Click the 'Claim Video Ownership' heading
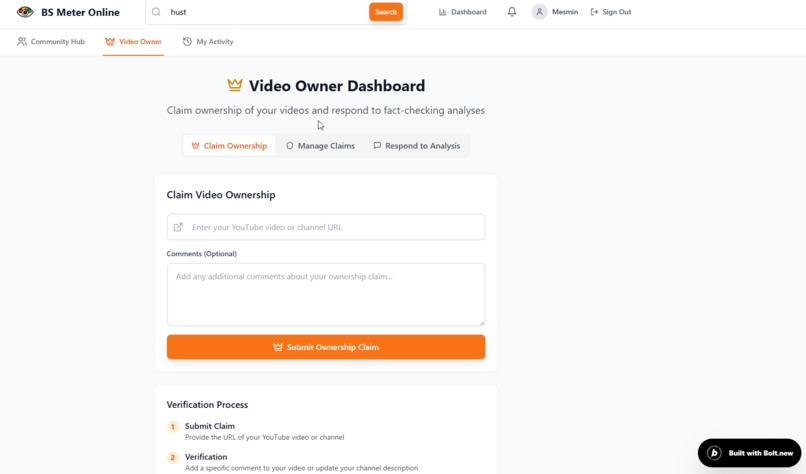This screenshot has height=474, width=806. [x=221, y=195]
